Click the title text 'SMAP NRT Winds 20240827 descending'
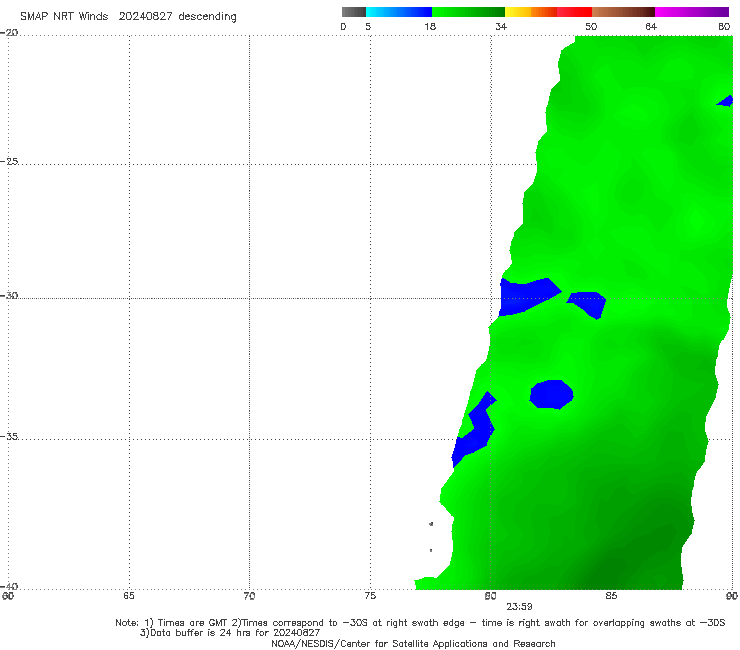The image size is (740, 650). click(x=128, y=16)
